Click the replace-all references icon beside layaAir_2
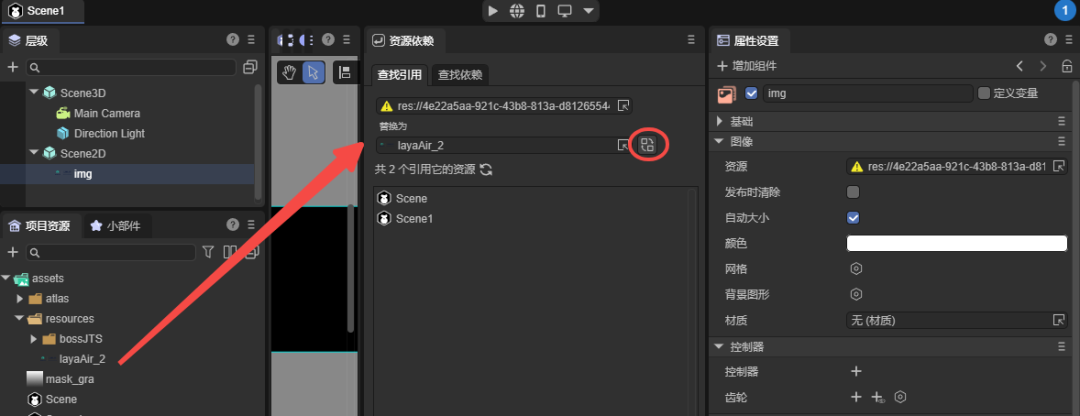This screenshot has width=1080, height=416. [x=647, y=145]
